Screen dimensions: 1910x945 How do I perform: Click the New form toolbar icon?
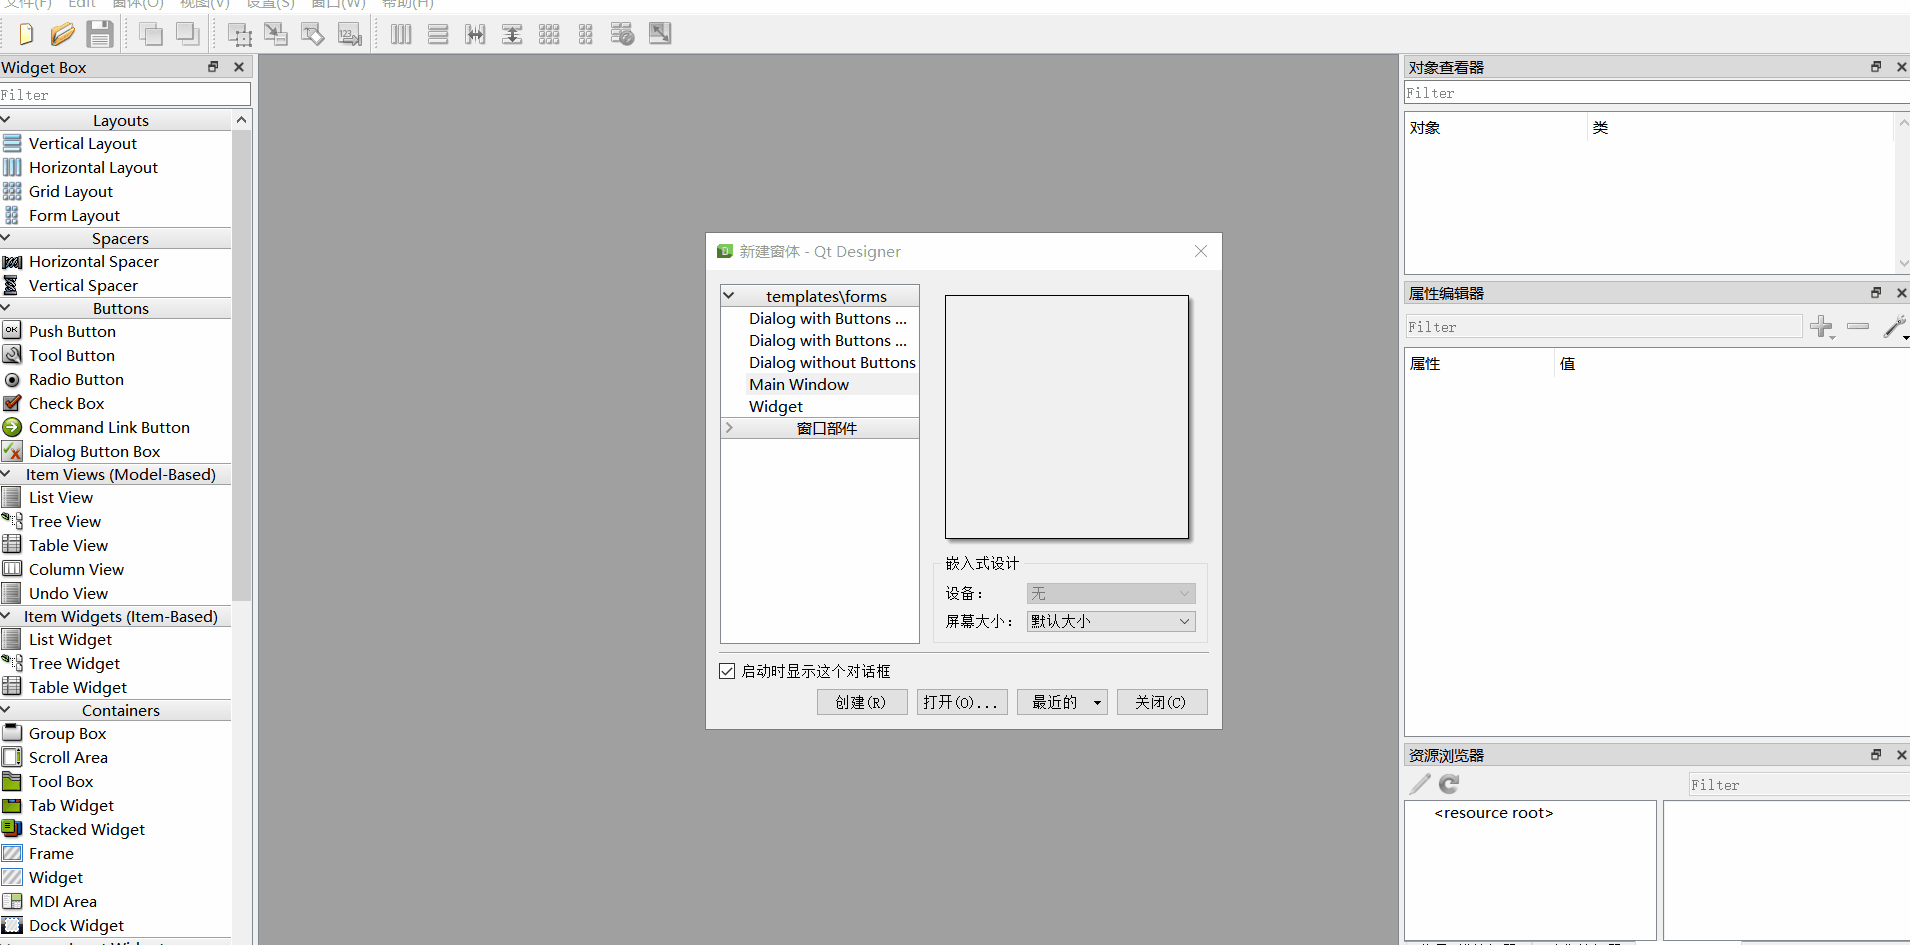(26, 34)
